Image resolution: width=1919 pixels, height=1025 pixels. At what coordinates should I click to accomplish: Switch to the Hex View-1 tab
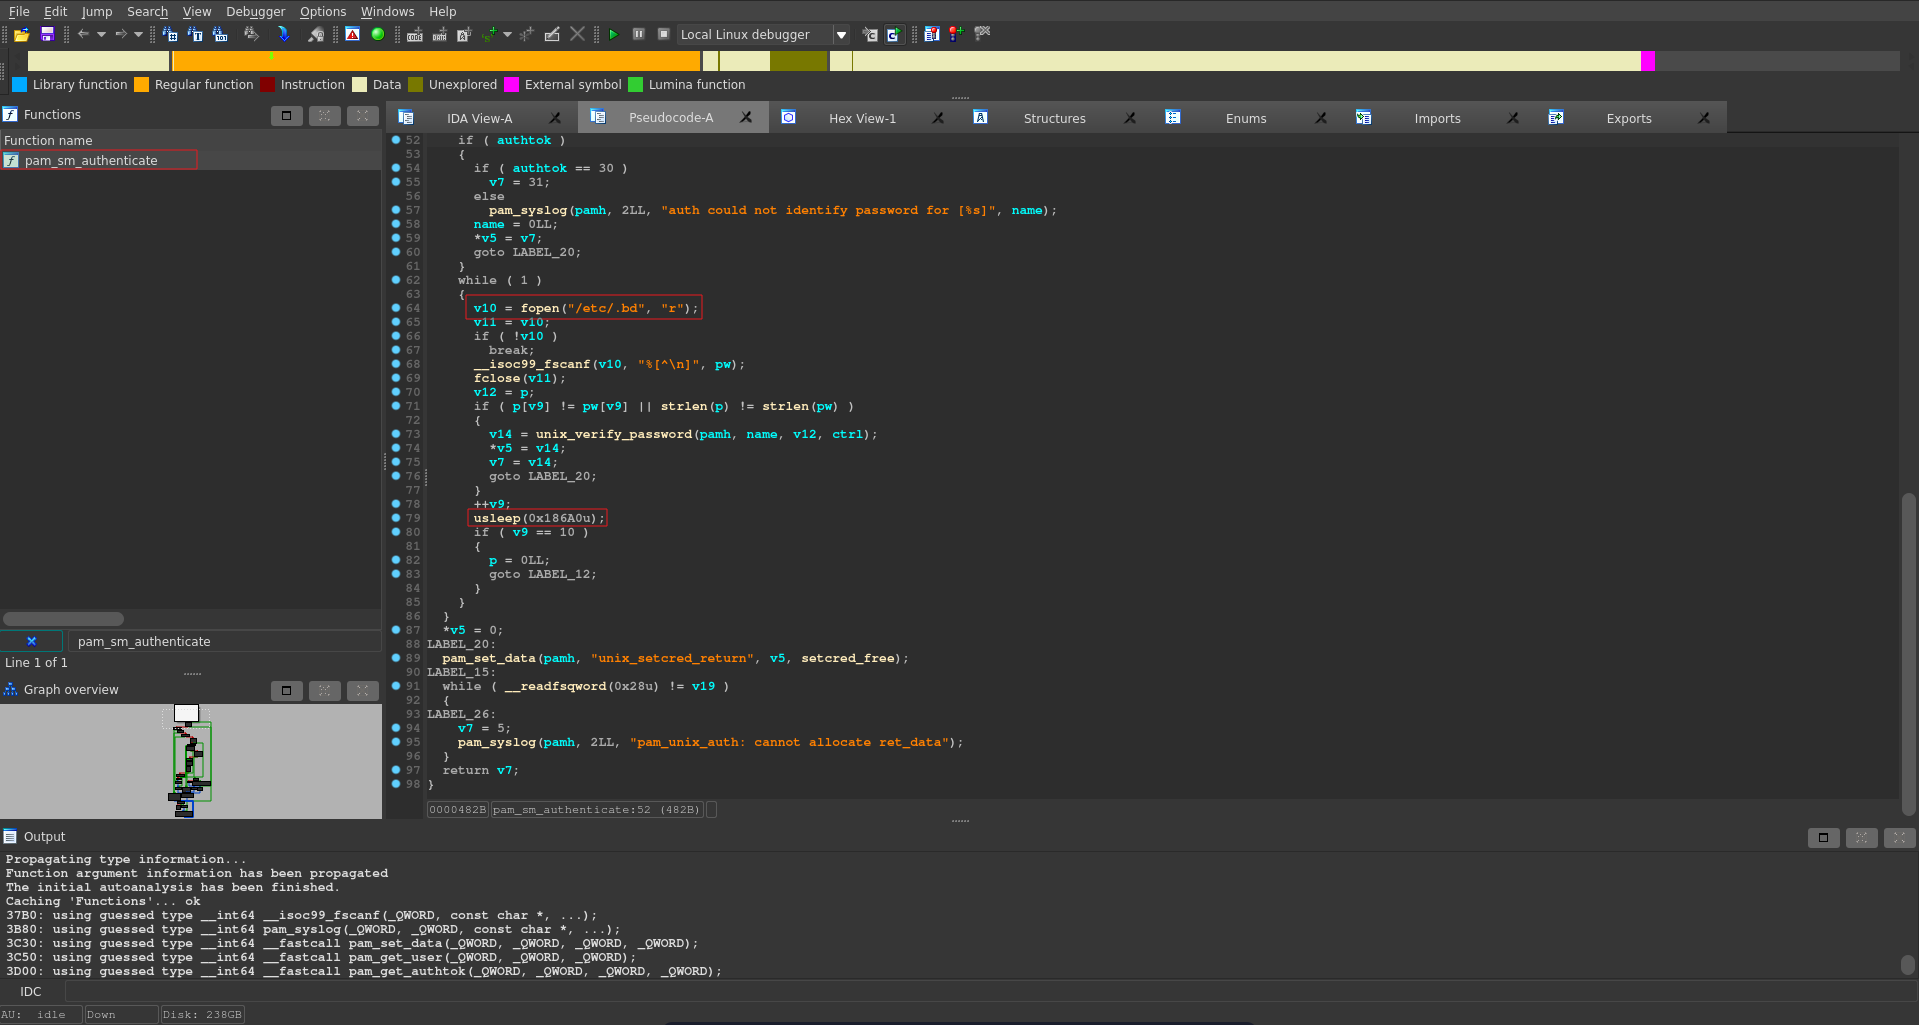pos(861,118)
